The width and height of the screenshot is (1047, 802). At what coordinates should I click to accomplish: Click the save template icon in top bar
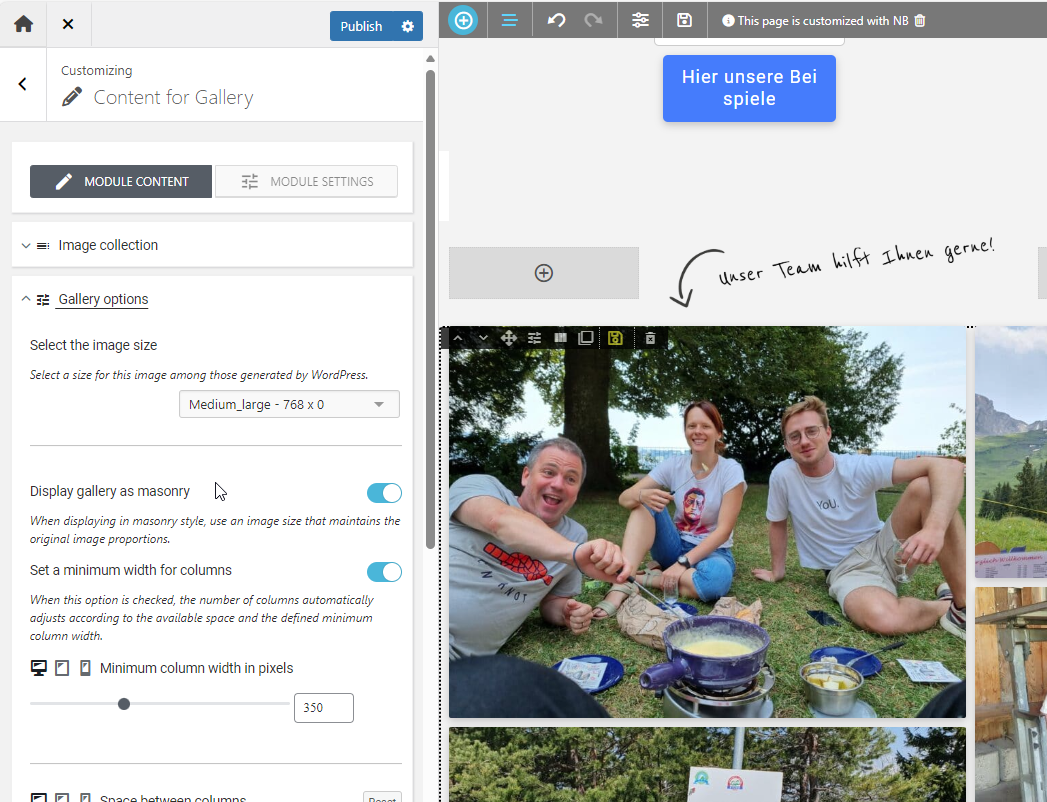point(684,21)
